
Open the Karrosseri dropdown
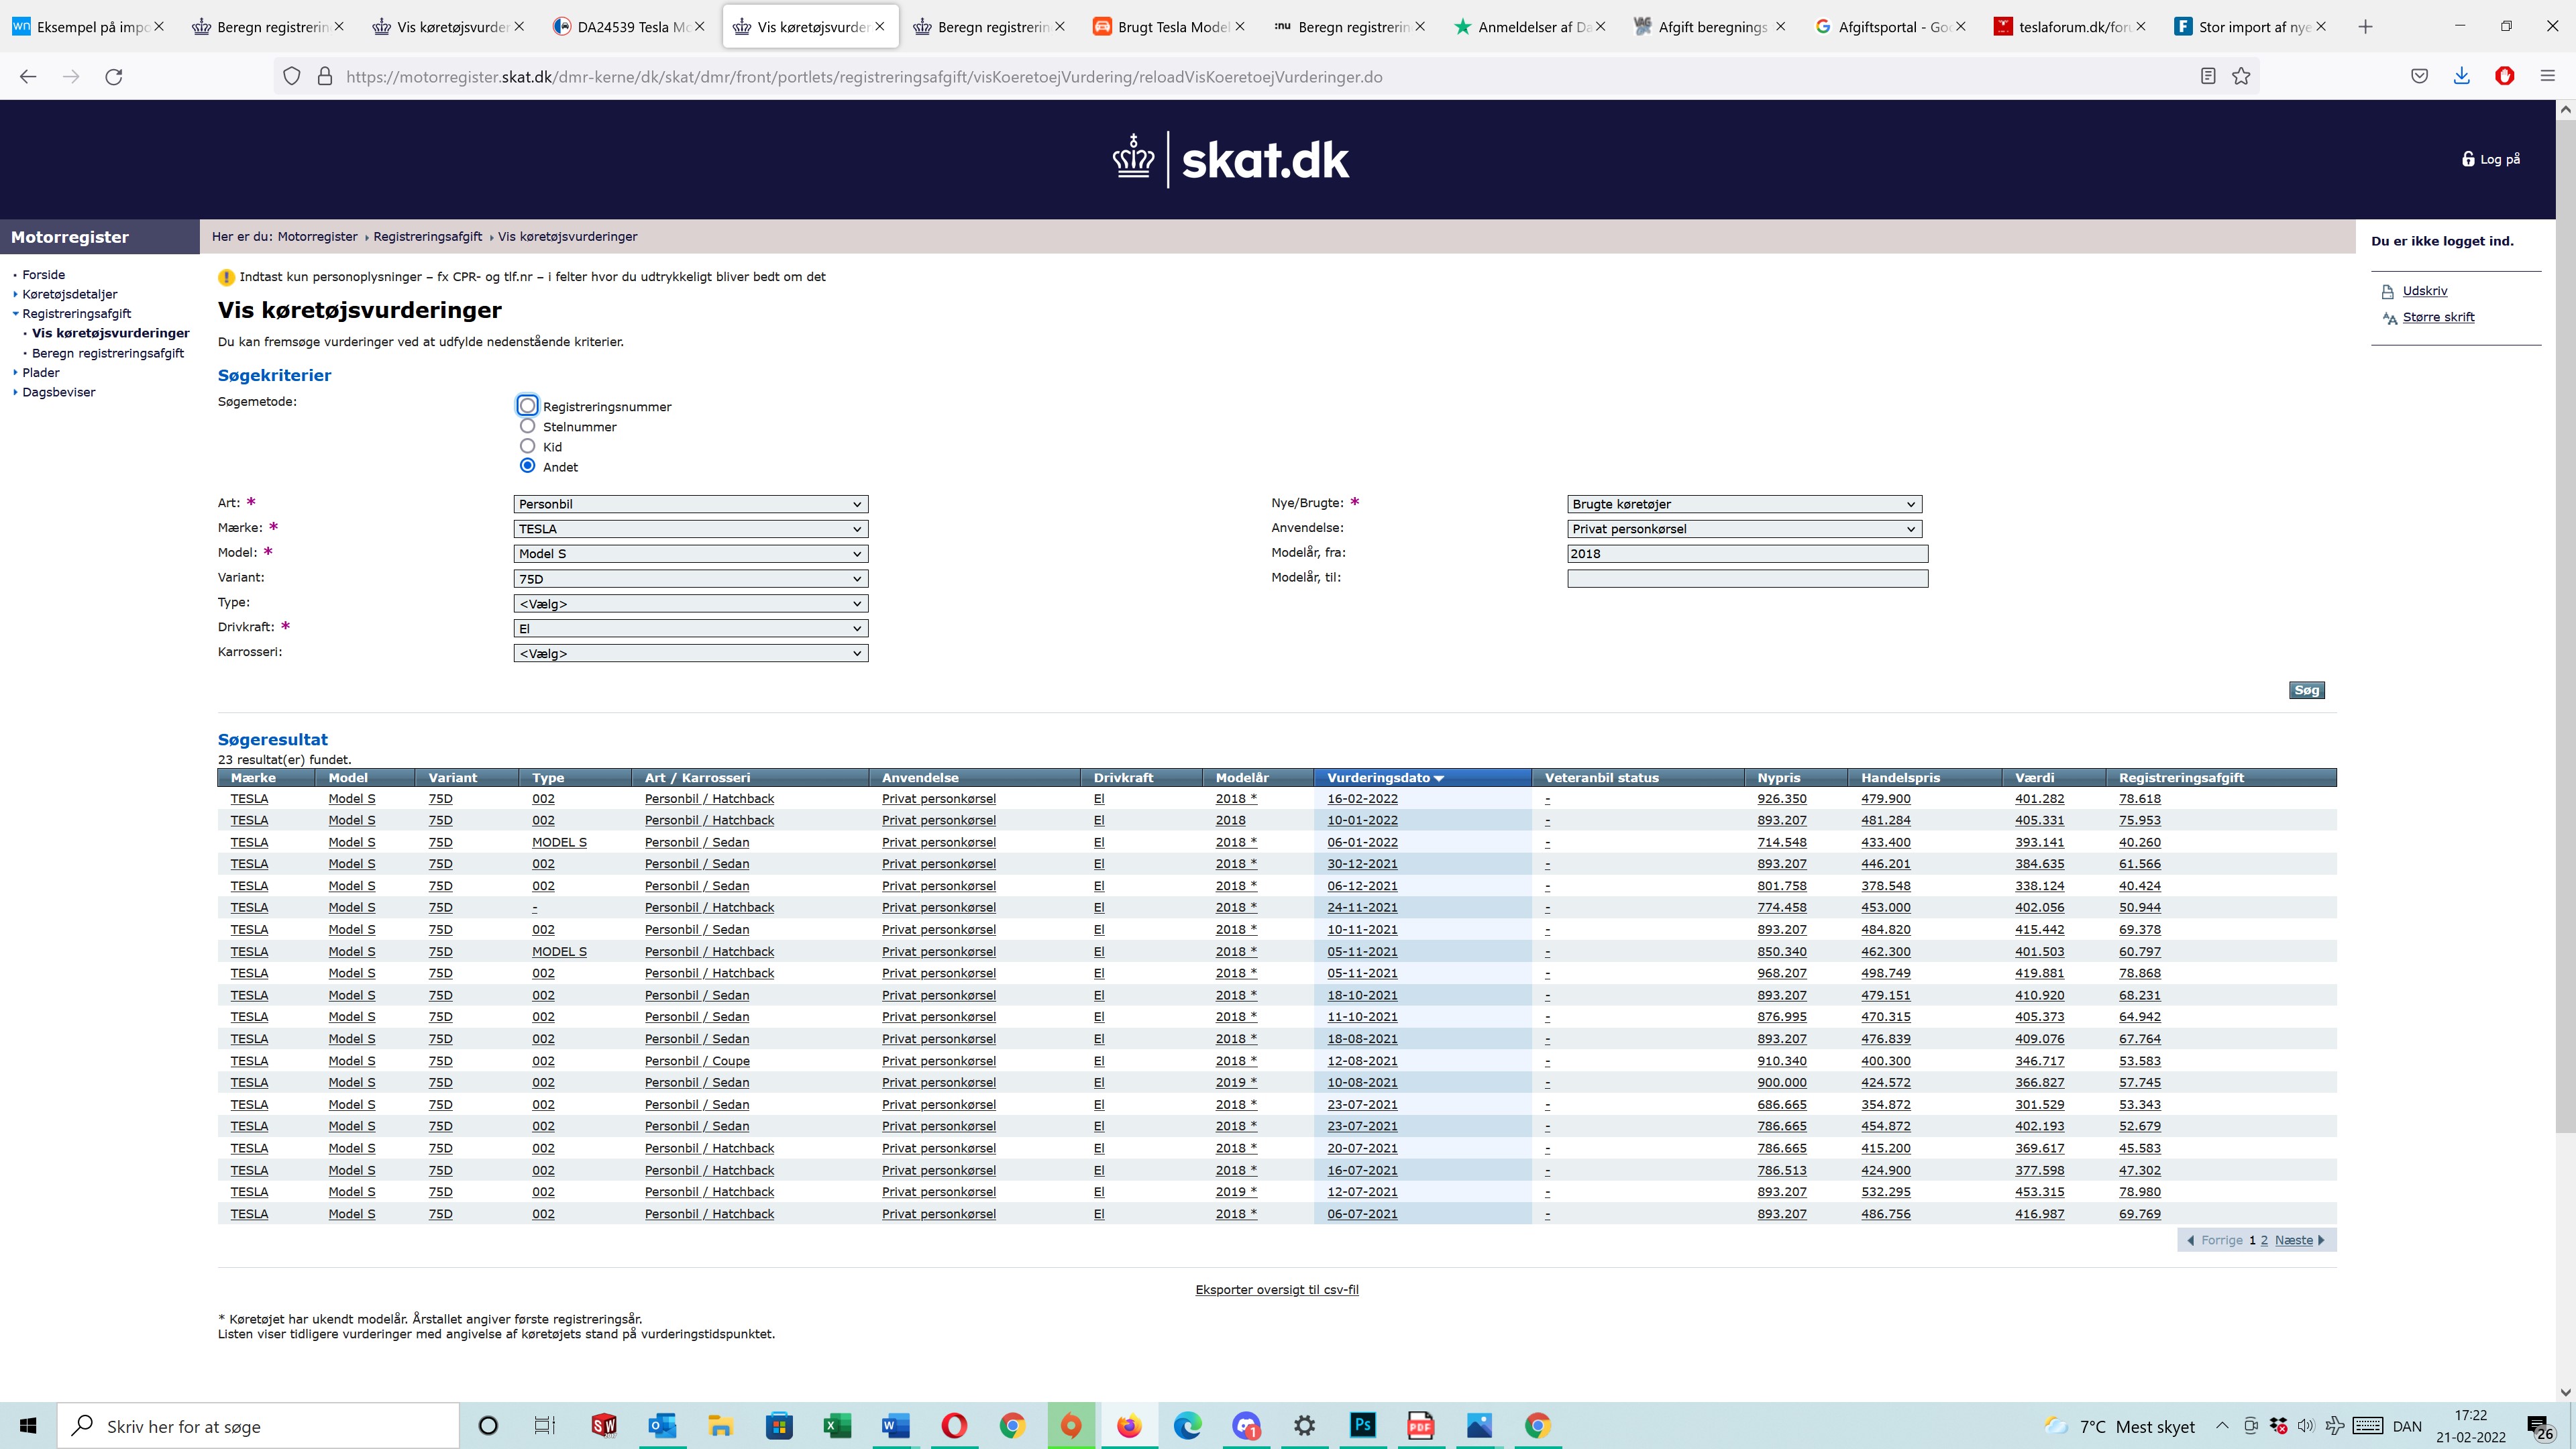point(691,654)
